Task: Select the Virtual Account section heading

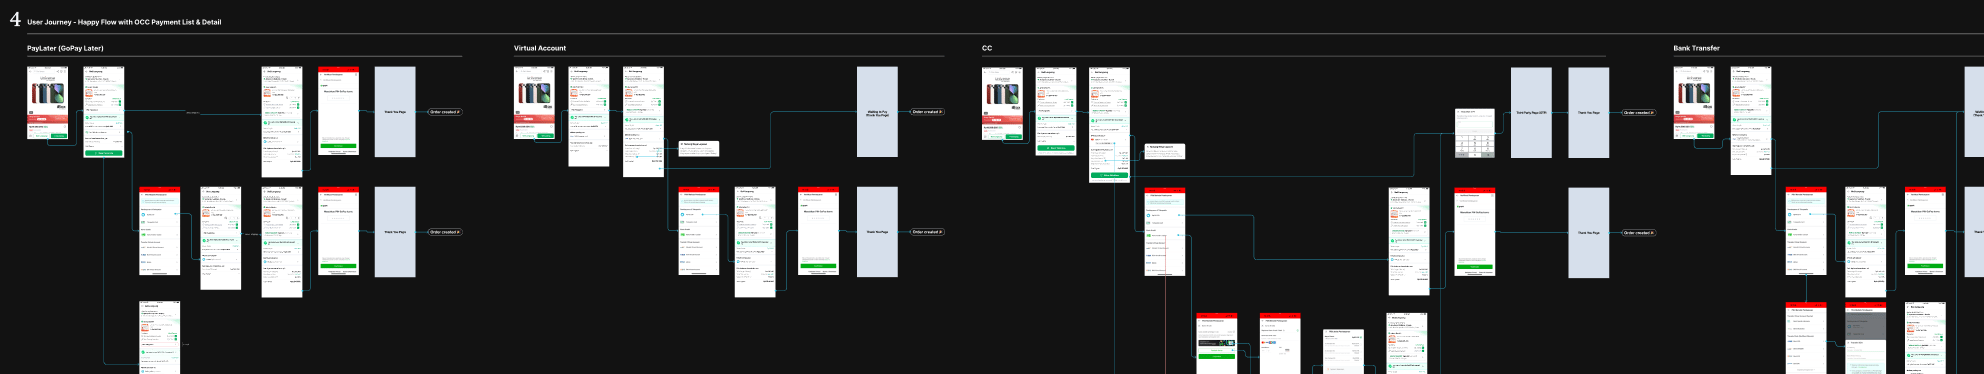Action: tap(540, 48)
